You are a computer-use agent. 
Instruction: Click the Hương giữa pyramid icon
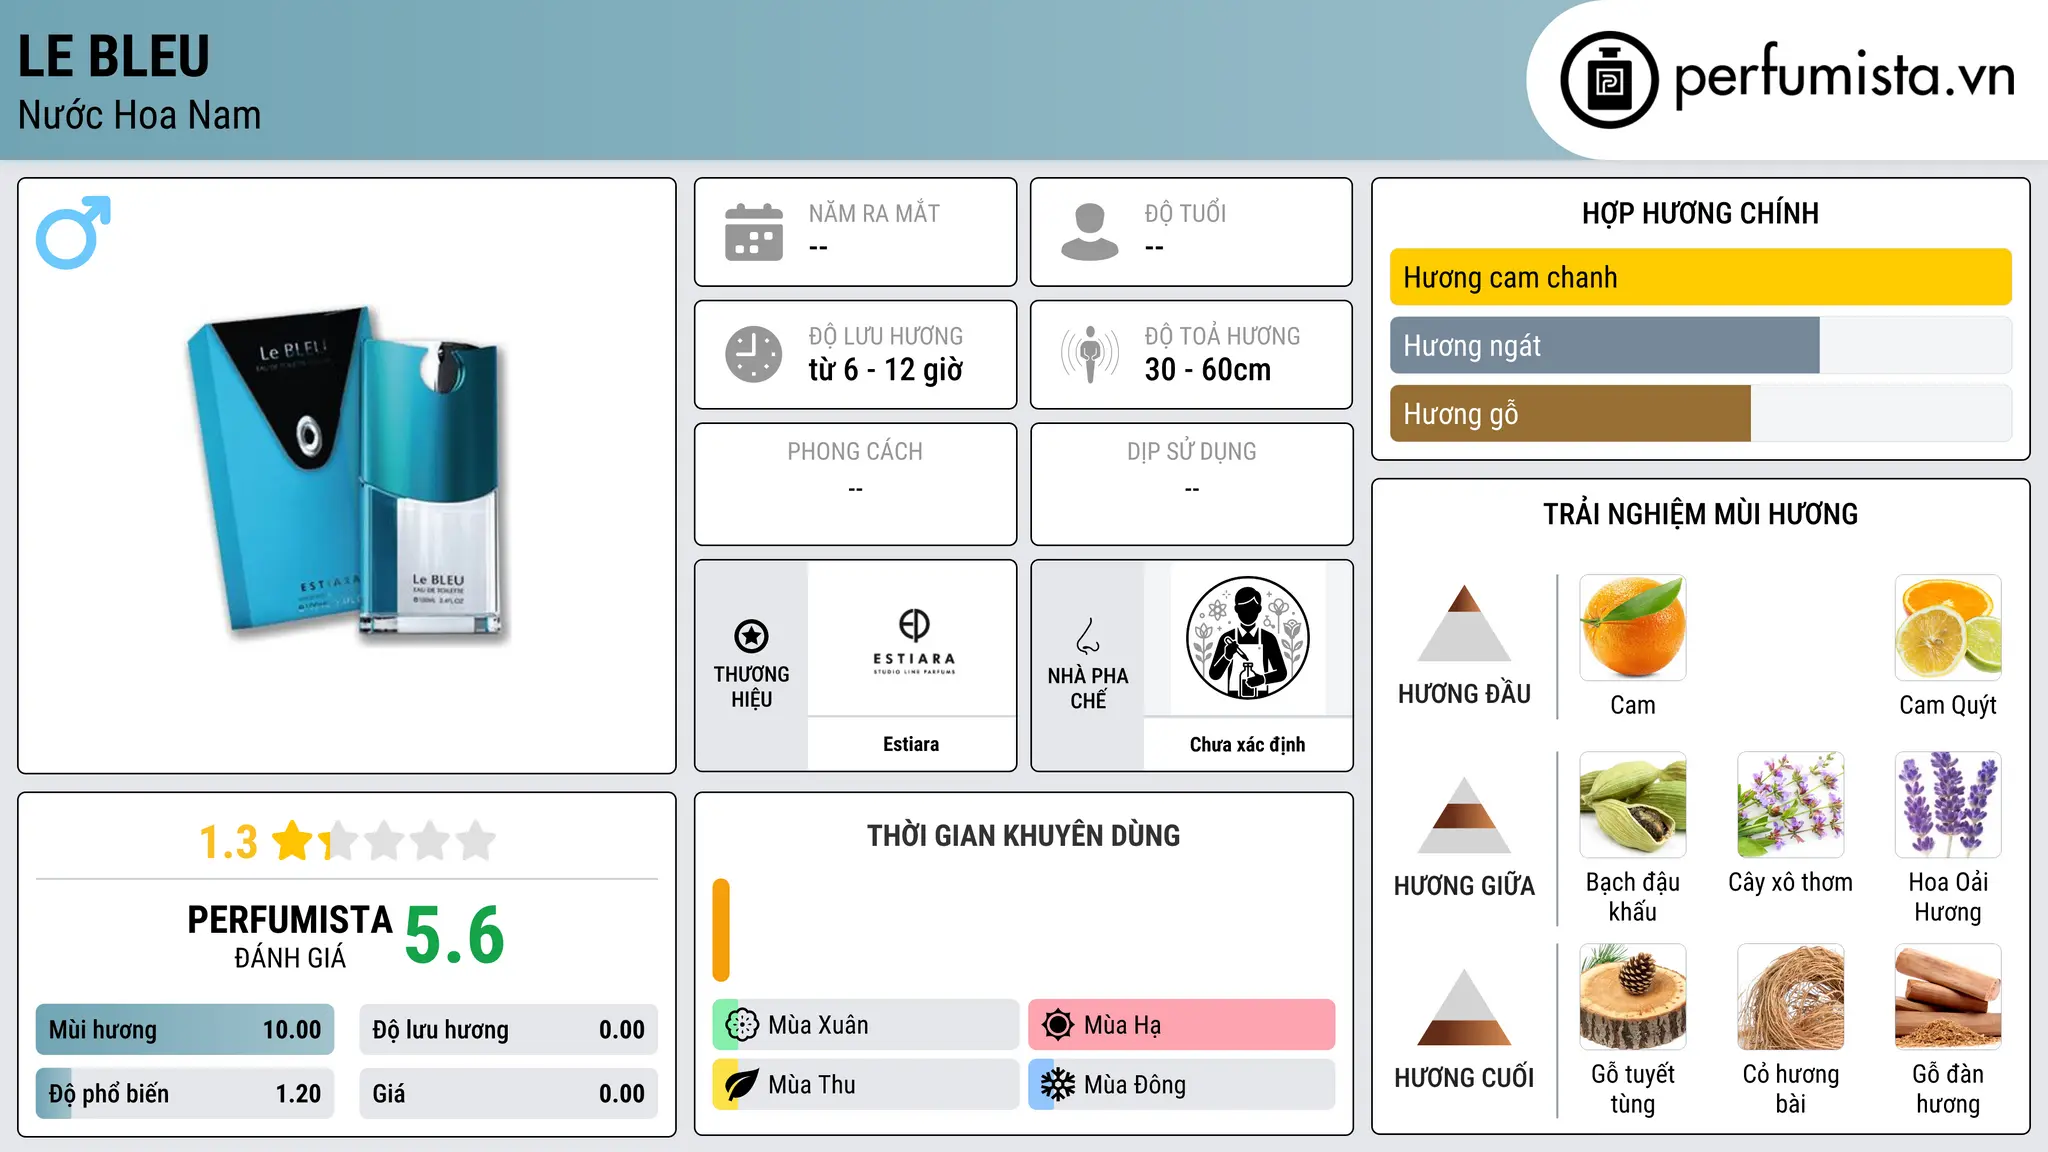pyautogui.click(x=1464, y=815)
